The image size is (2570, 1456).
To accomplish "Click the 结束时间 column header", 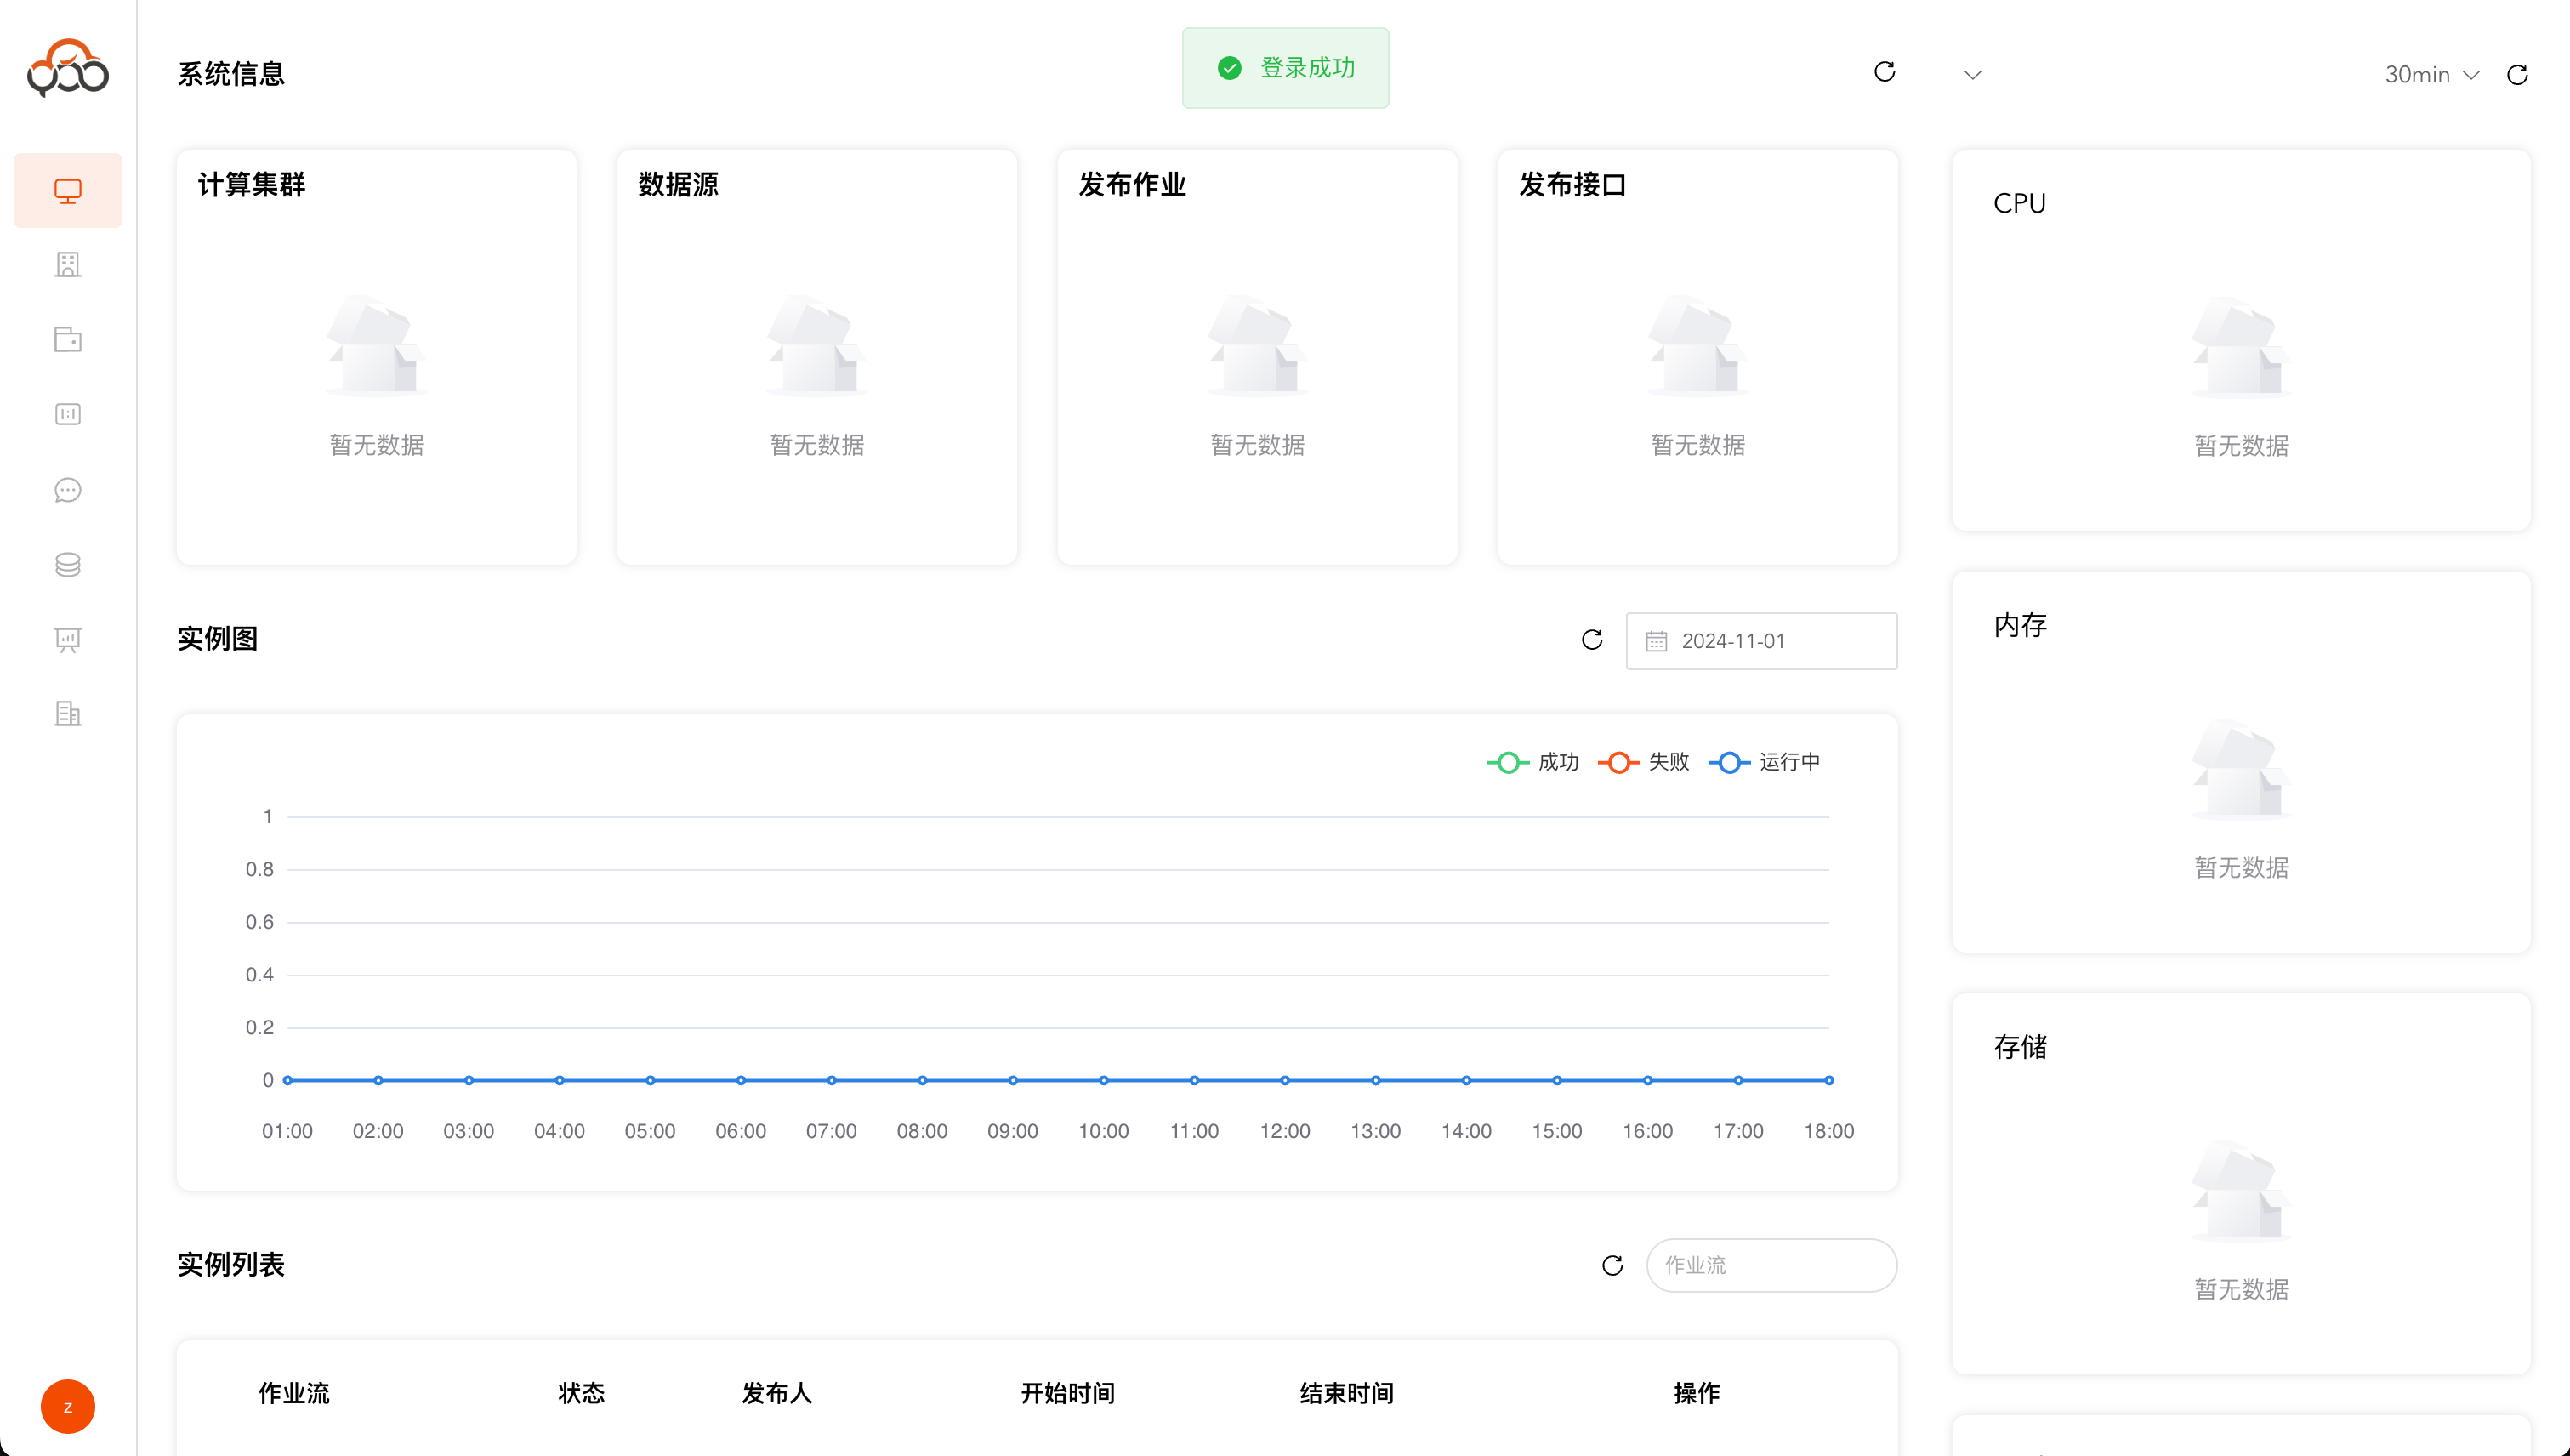I will coord(1346,1393).
